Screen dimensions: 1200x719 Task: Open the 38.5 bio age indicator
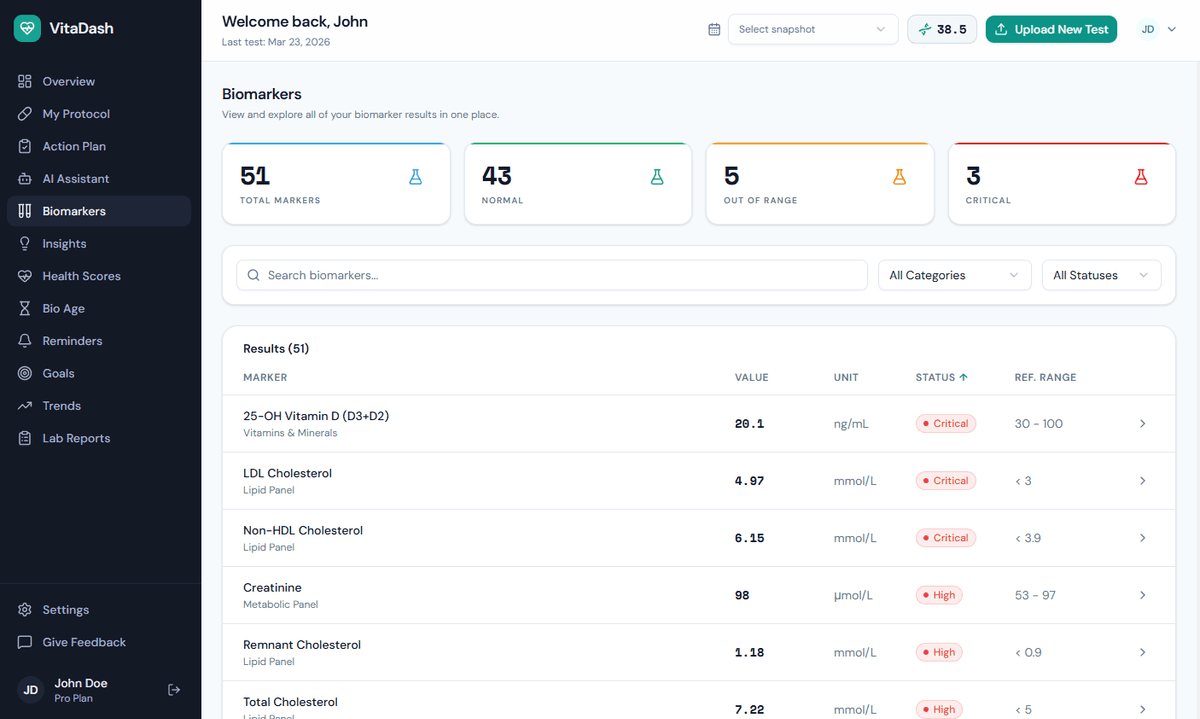941,29
